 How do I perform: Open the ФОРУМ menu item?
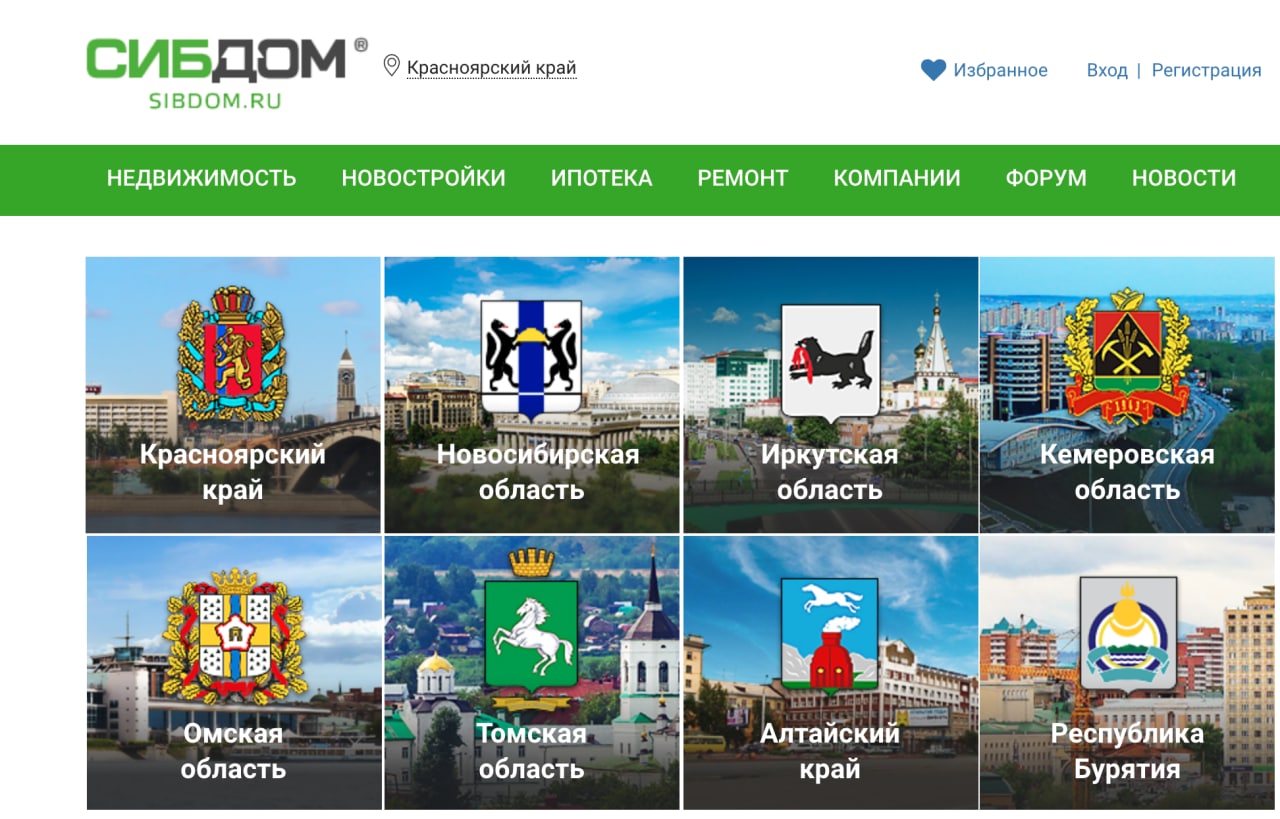[x=1046, y=178]
